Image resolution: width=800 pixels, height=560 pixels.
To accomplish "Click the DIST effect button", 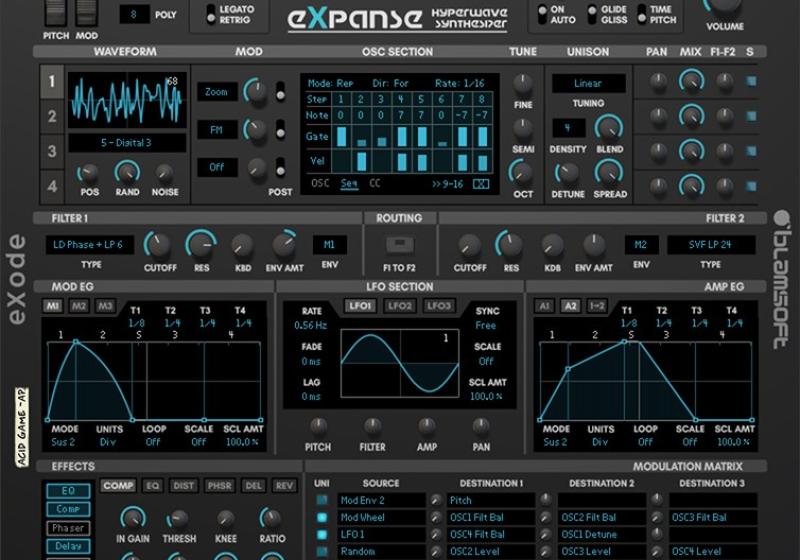I will point(183,486).
